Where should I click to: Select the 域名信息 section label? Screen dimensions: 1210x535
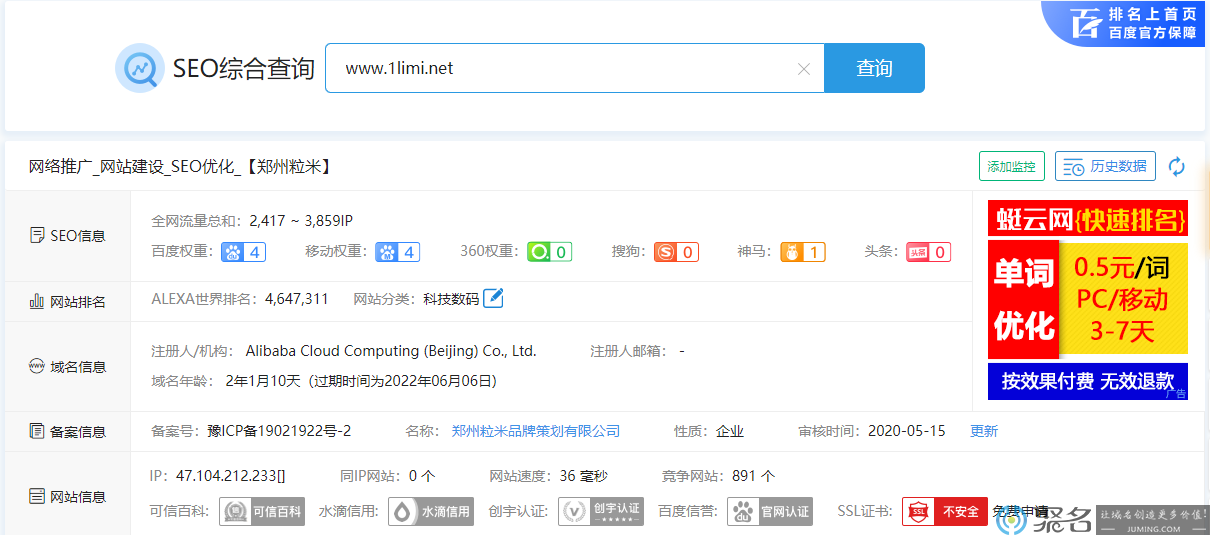(67, 367)
